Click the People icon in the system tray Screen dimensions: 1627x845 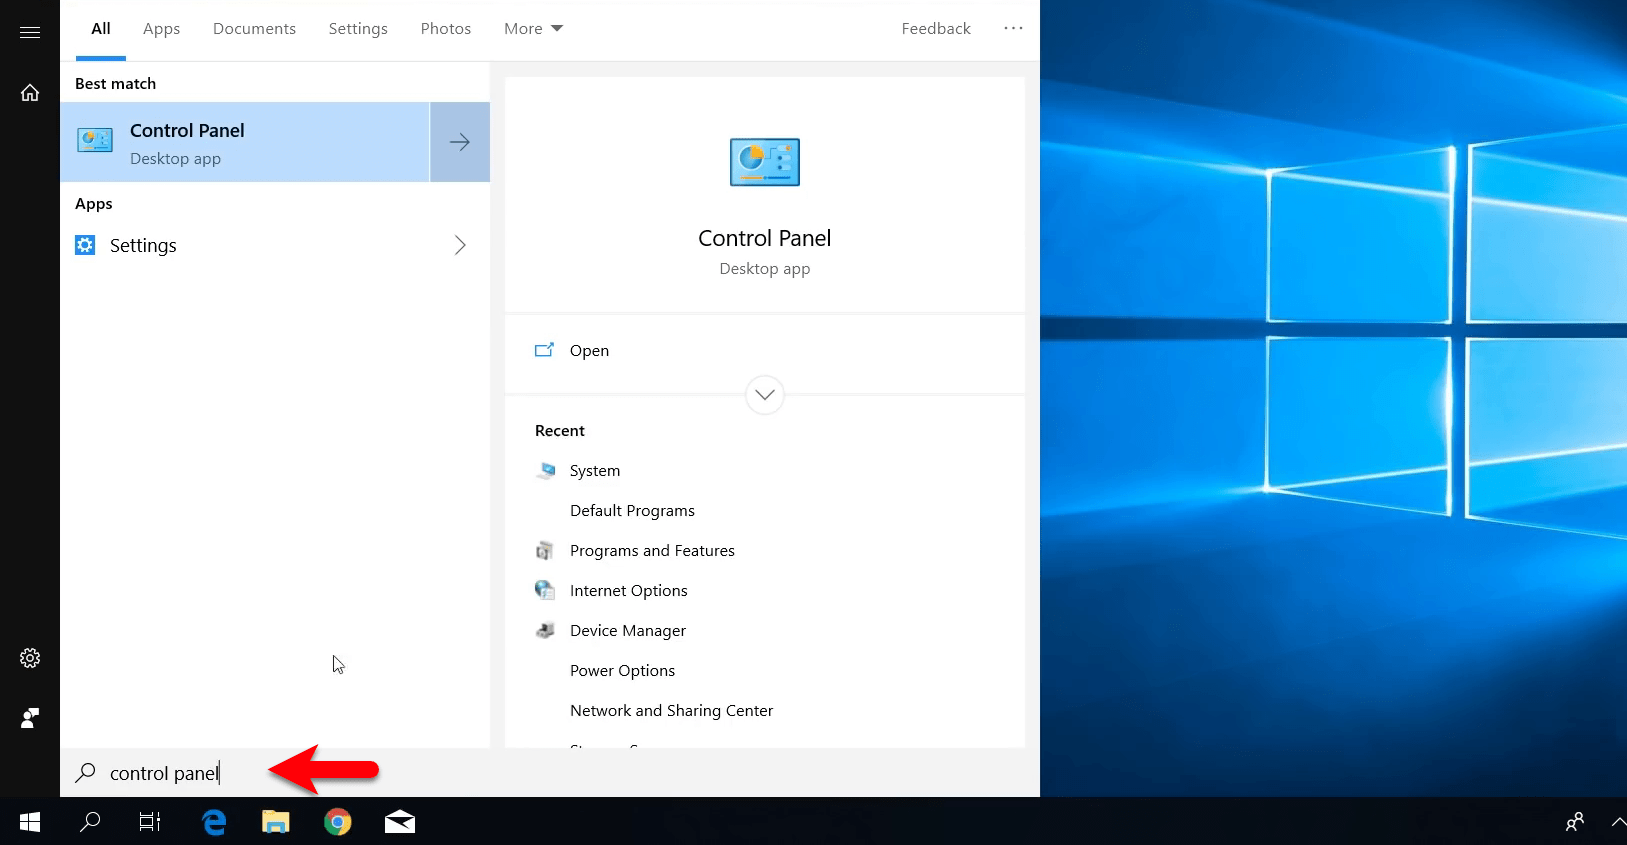click(1575, 822)
